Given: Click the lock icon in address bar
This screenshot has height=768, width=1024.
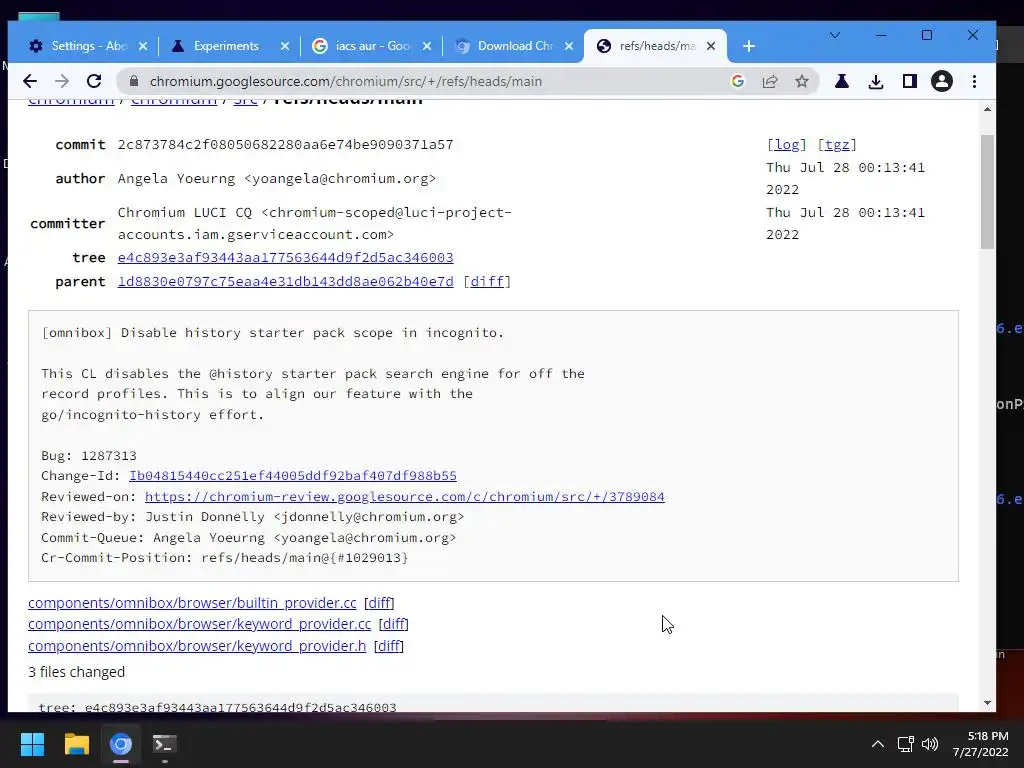Looking at the screenshot, I should (x=134, y=81).
